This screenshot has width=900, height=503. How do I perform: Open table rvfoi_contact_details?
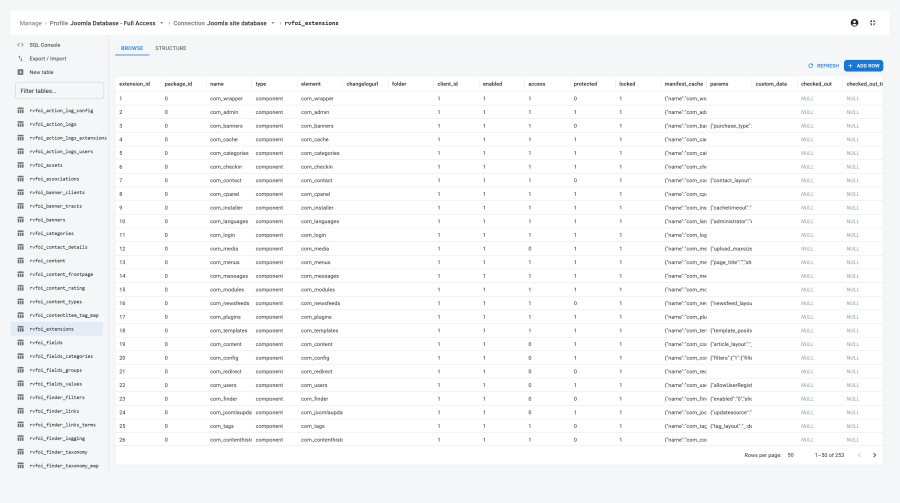click(x=57, y=247)
